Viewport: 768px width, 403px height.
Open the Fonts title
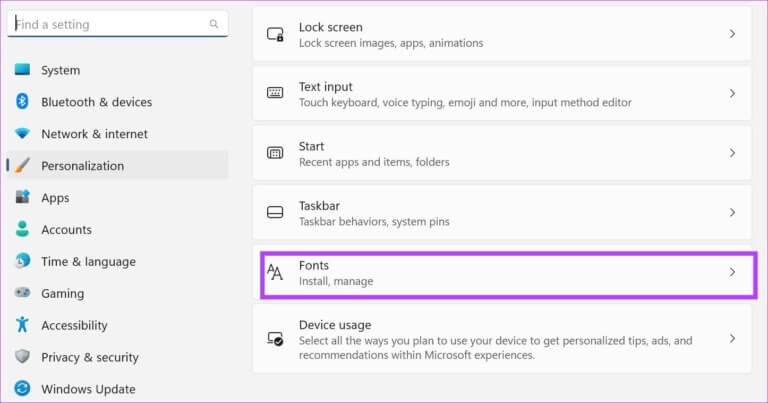coord(314,265)
